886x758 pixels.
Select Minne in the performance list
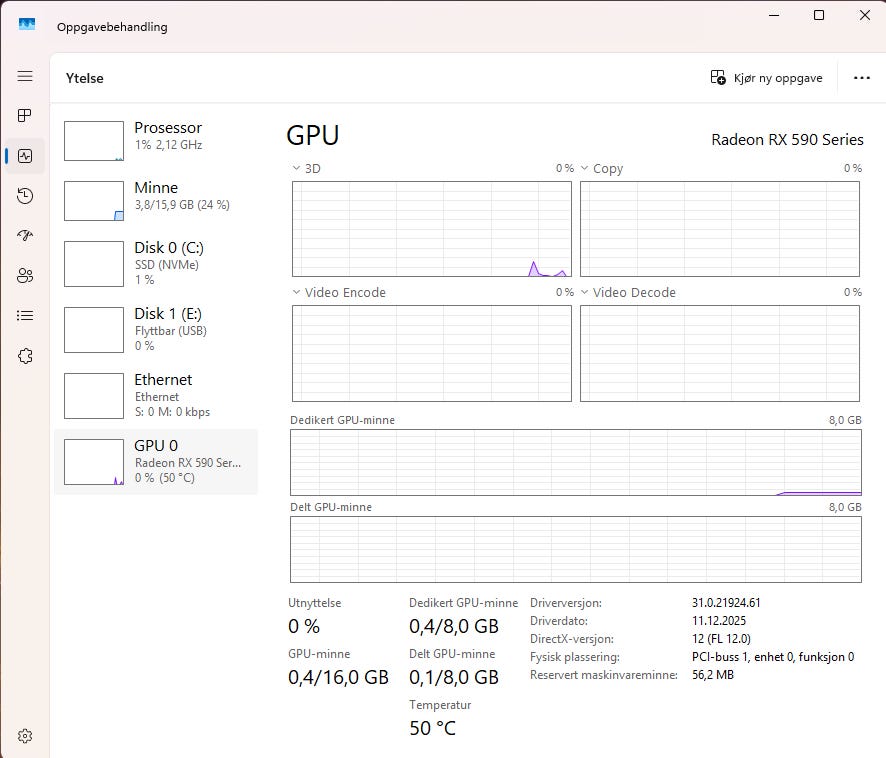pos(156,200)
